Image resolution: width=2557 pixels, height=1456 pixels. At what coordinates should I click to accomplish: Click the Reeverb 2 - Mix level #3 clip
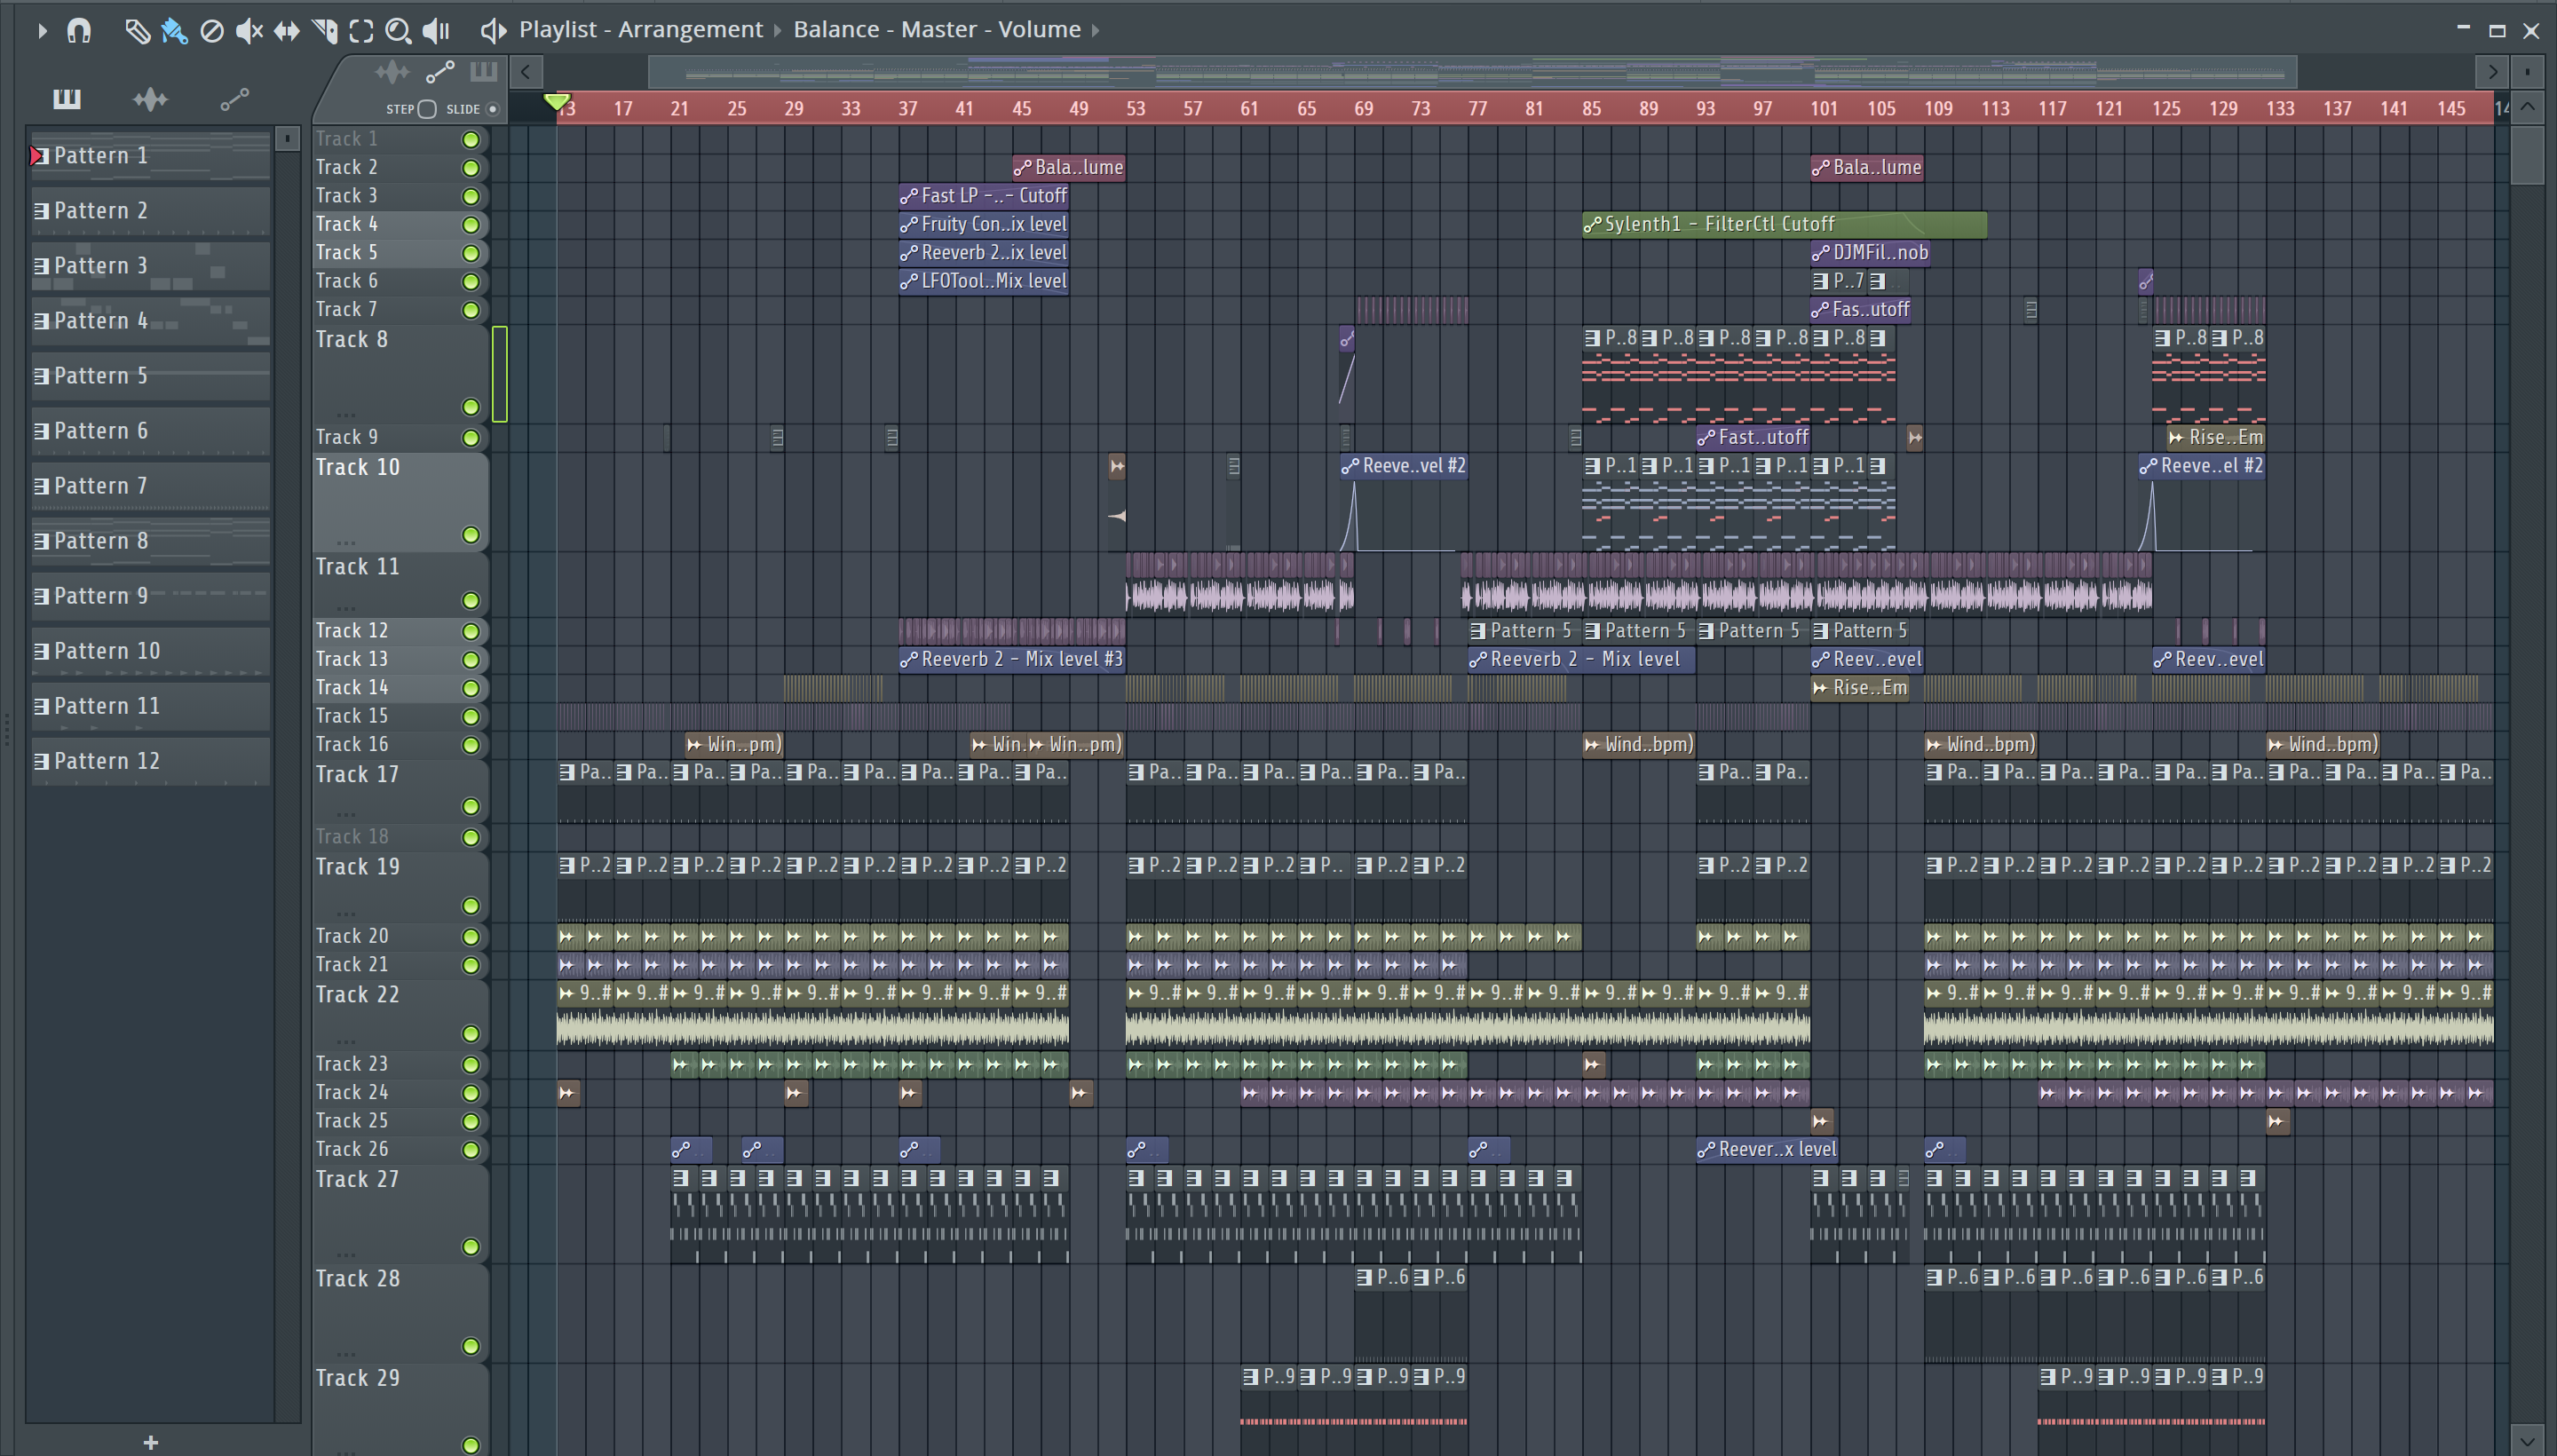pyautogui.click(x=1012, y=659)
